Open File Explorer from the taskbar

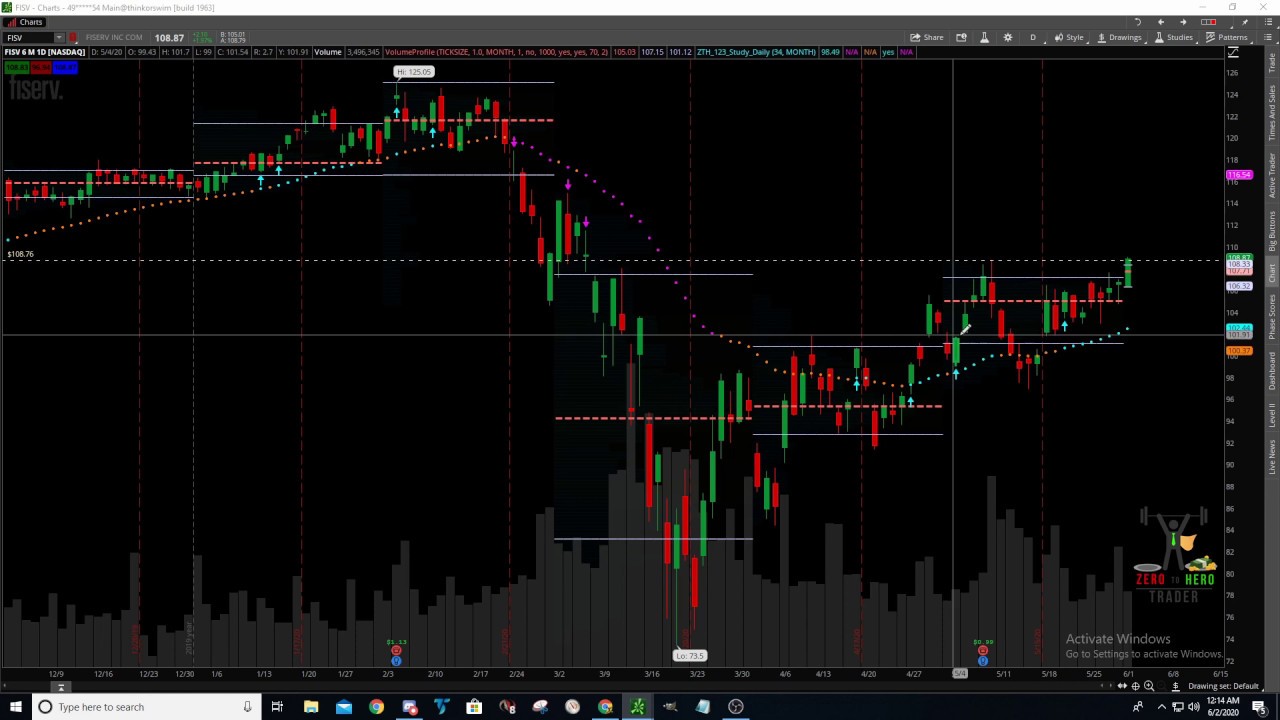(311, 707)
